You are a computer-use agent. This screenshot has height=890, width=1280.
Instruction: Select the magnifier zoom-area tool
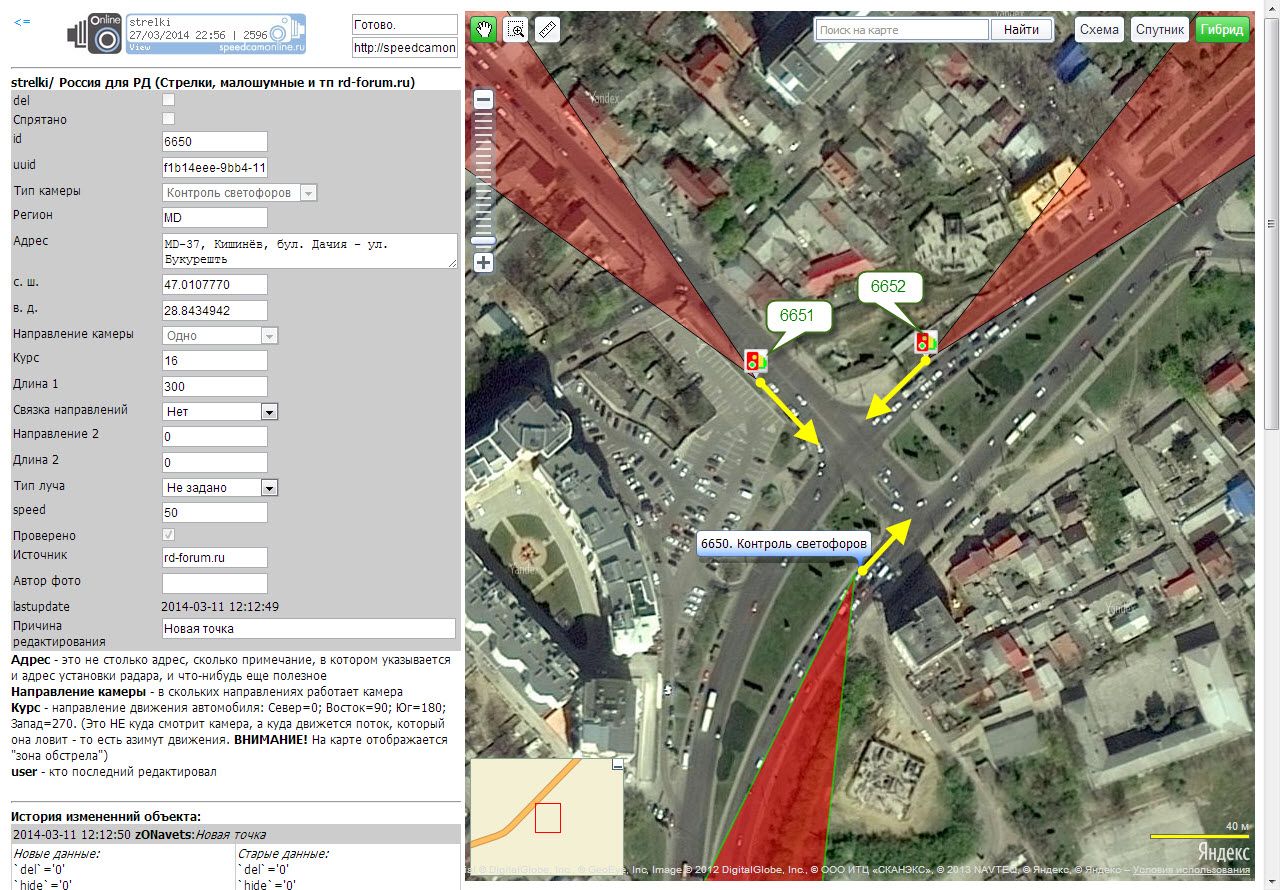point(515,30)
